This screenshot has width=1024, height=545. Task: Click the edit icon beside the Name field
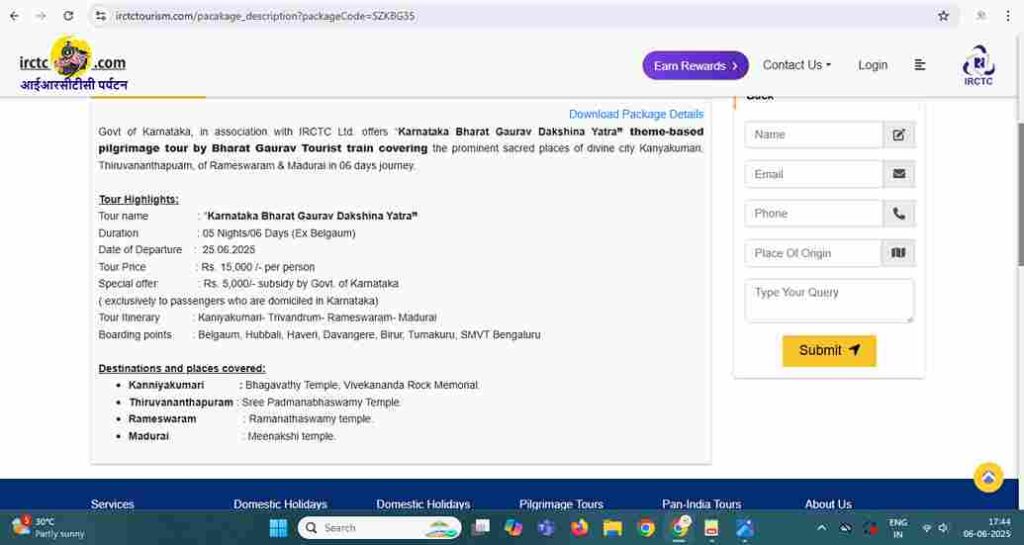pyautogui.click(x=898, y=135)
